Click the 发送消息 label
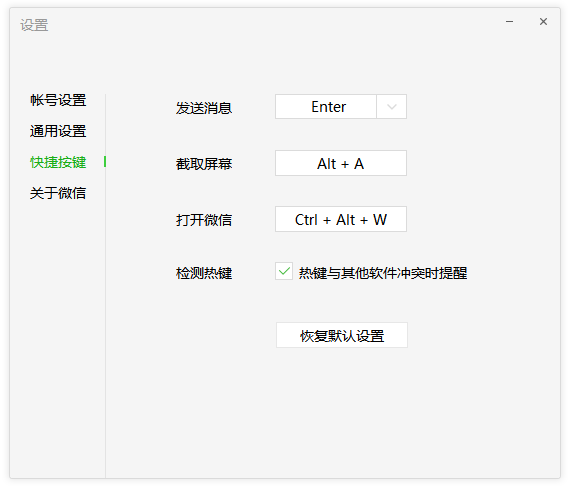Viewport: 582px width, 493px height. [204, 108]
